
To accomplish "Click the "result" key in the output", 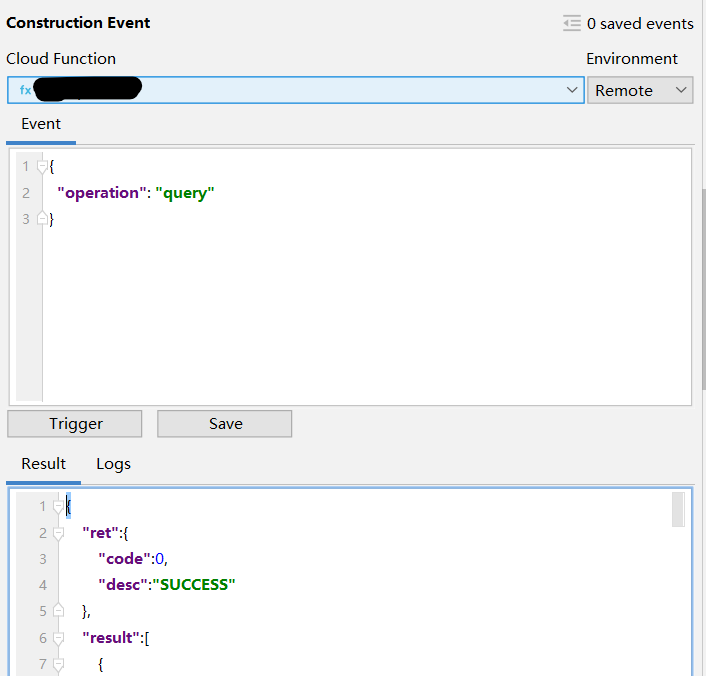I will 112,638.
